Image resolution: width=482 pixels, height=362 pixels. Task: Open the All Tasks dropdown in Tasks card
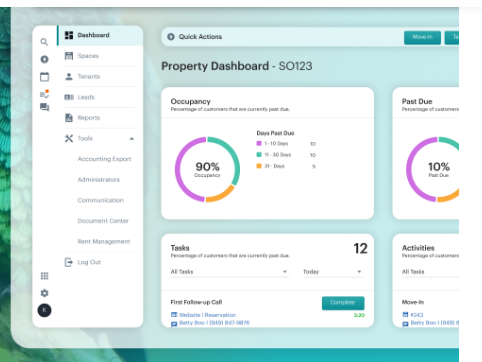[230, 272]
